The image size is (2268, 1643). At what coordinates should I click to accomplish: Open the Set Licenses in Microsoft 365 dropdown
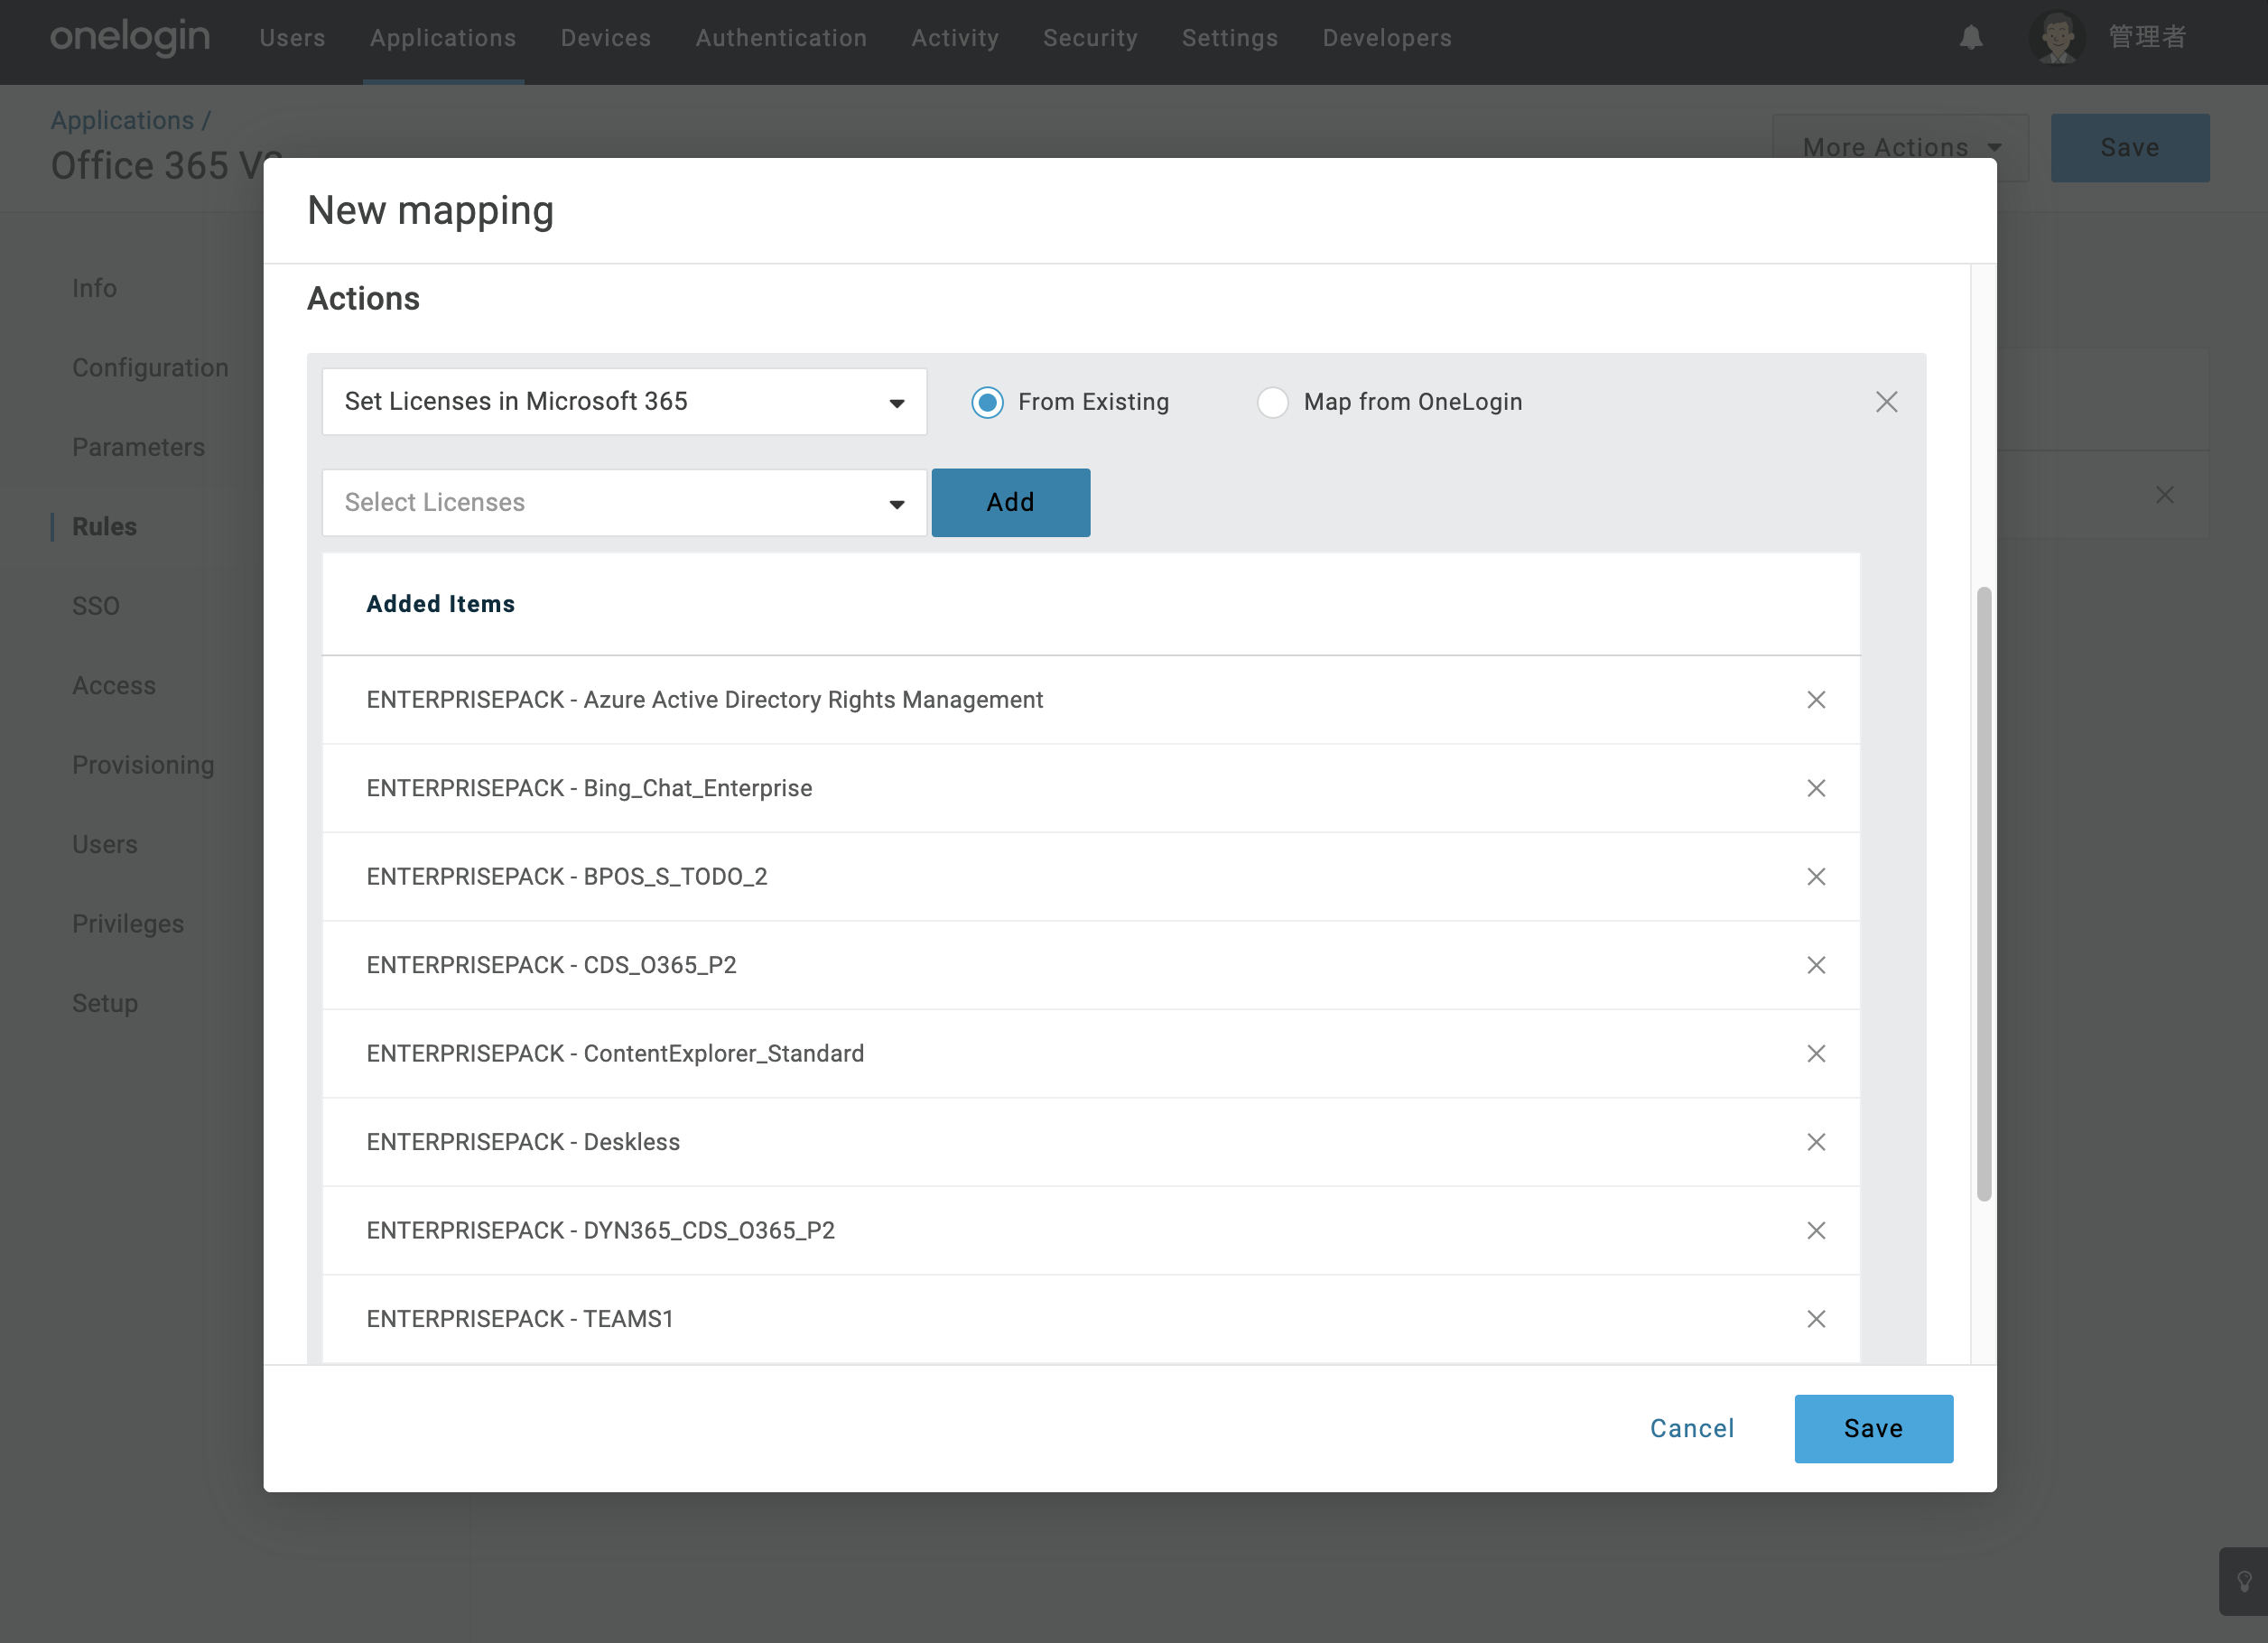624,402
